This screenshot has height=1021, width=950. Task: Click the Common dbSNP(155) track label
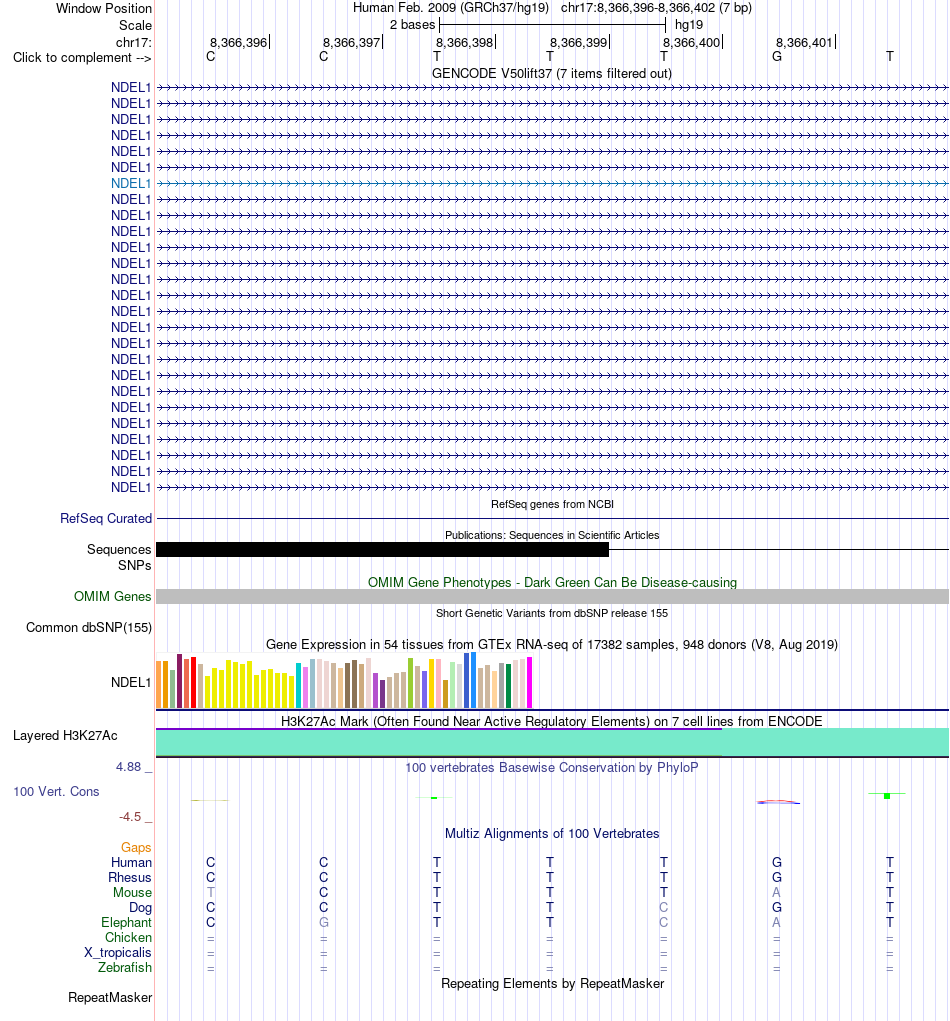tap(89, 628)
